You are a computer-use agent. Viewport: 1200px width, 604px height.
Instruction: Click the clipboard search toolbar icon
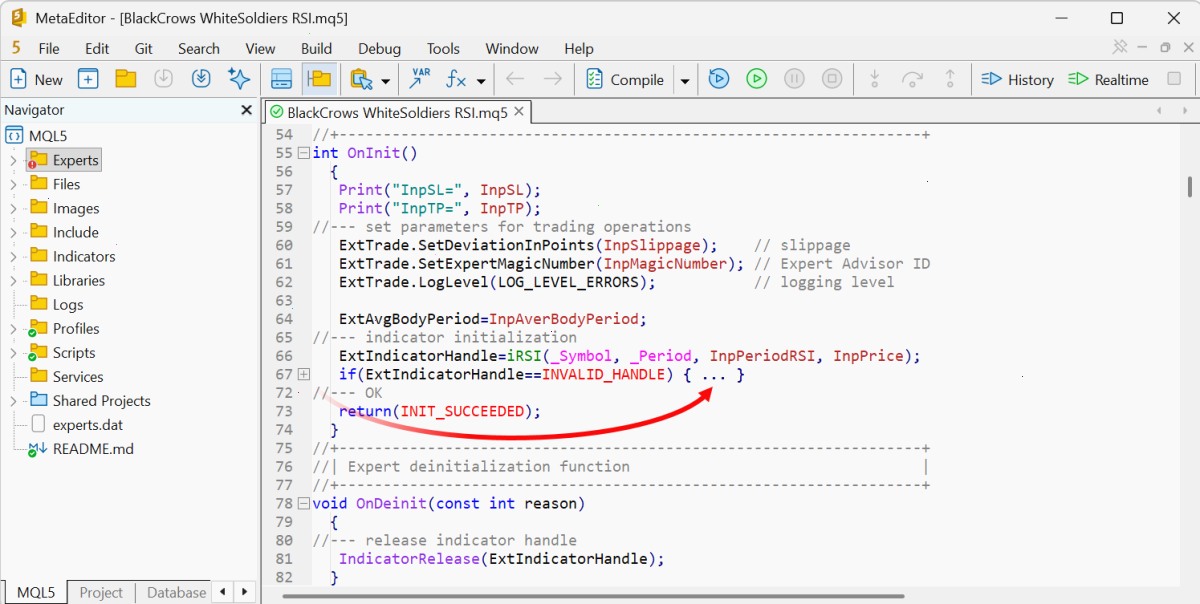(360, 80)
